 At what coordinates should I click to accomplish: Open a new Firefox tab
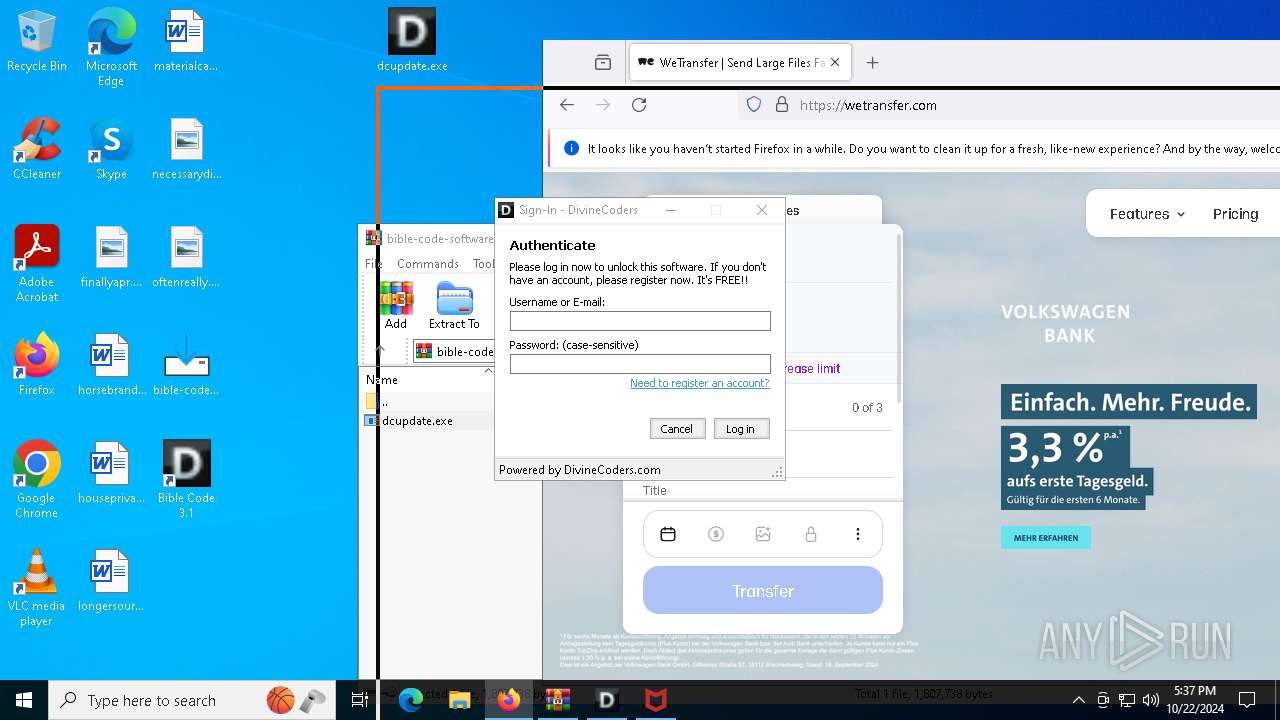click(x=872, y=62)
